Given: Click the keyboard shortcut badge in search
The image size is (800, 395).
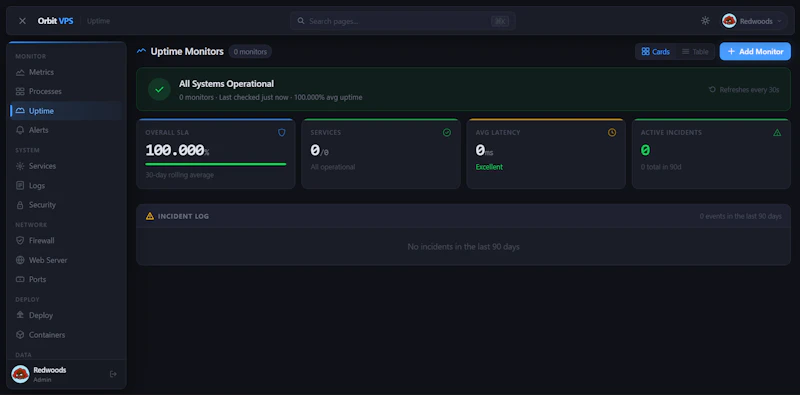Looking at the screenshot, I should (499, 21).
